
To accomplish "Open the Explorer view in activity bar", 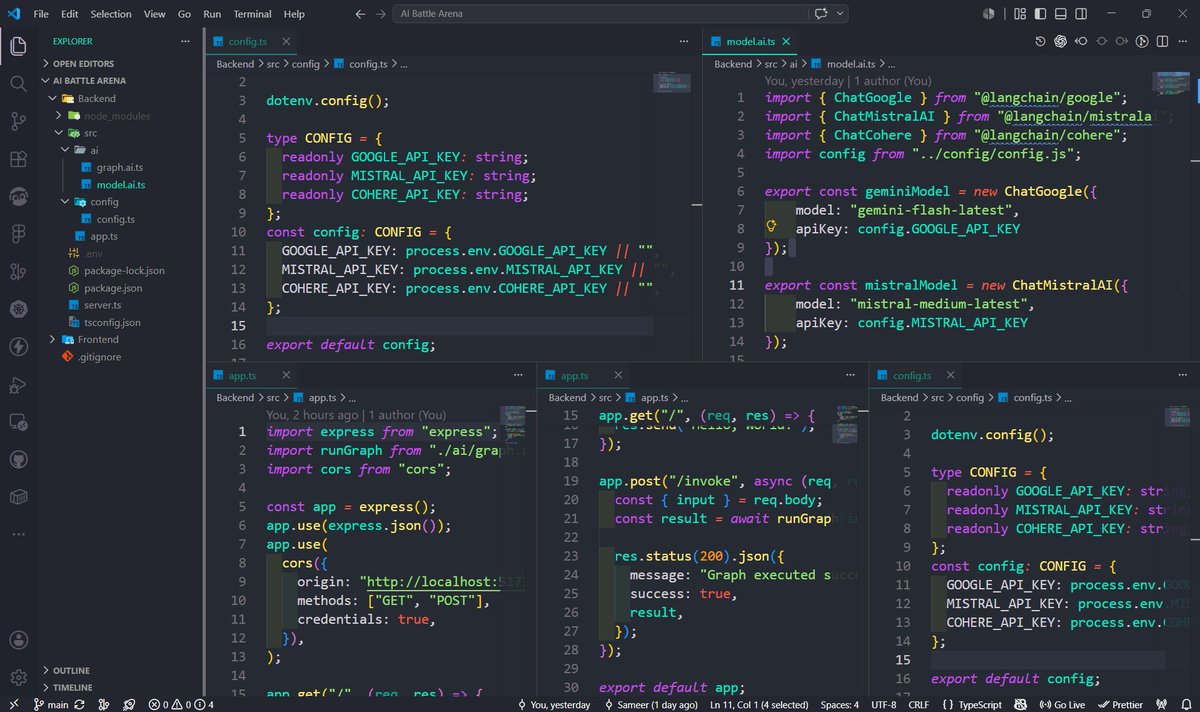I will pos(18,45).
